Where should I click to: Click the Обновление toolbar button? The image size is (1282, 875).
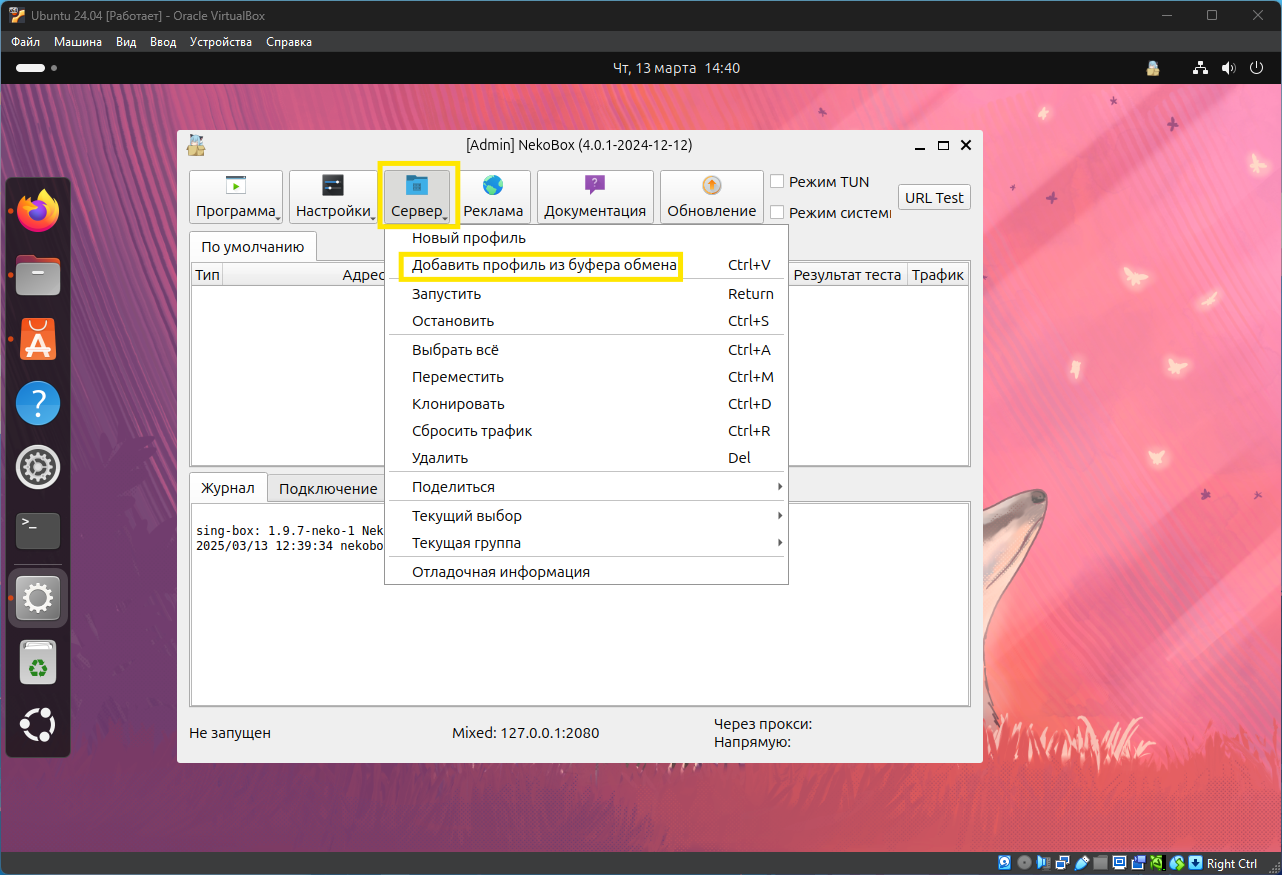click(711, 197)
